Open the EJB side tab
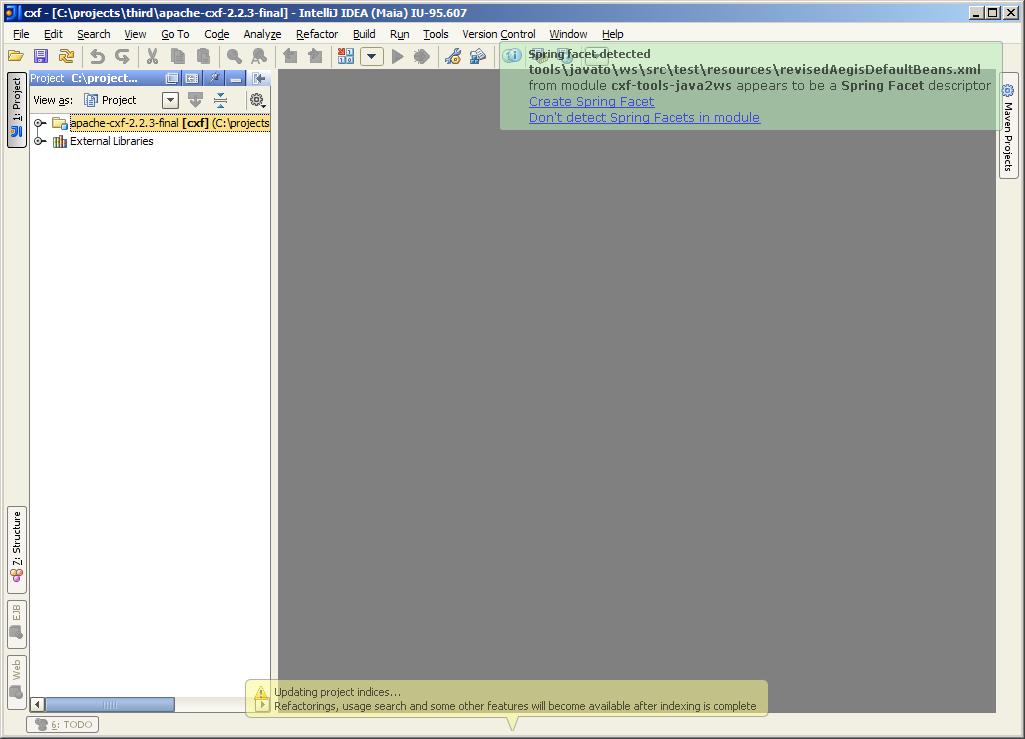 pyautogui.click(x=16, y=624)
